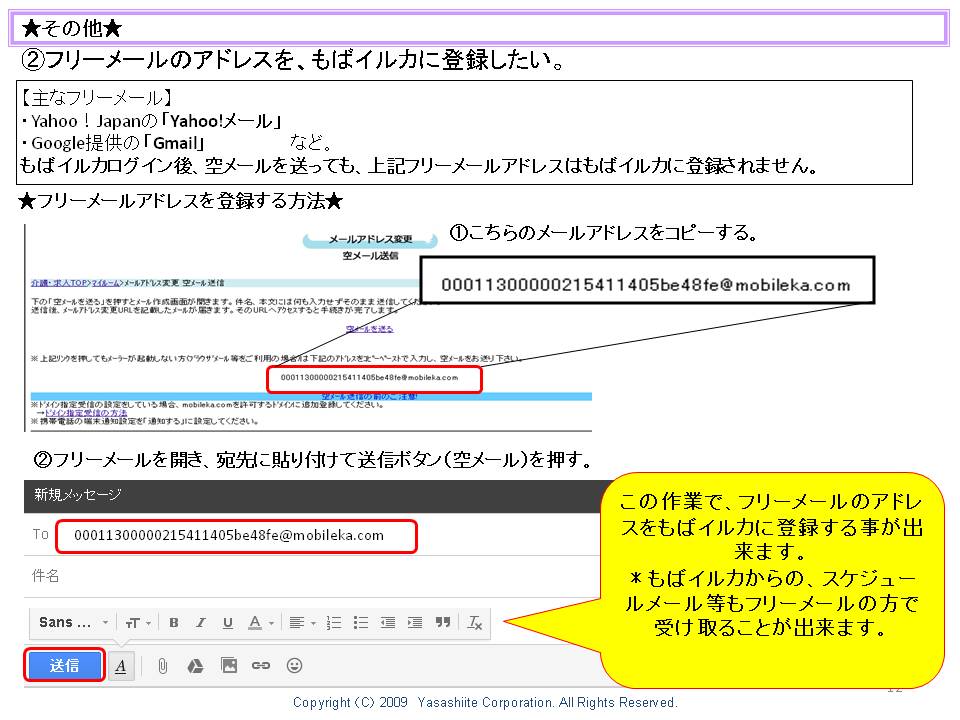This screenshot has width=960, height=720.
Task: Insert a bulleted list
Action: (x=361, y=622)
